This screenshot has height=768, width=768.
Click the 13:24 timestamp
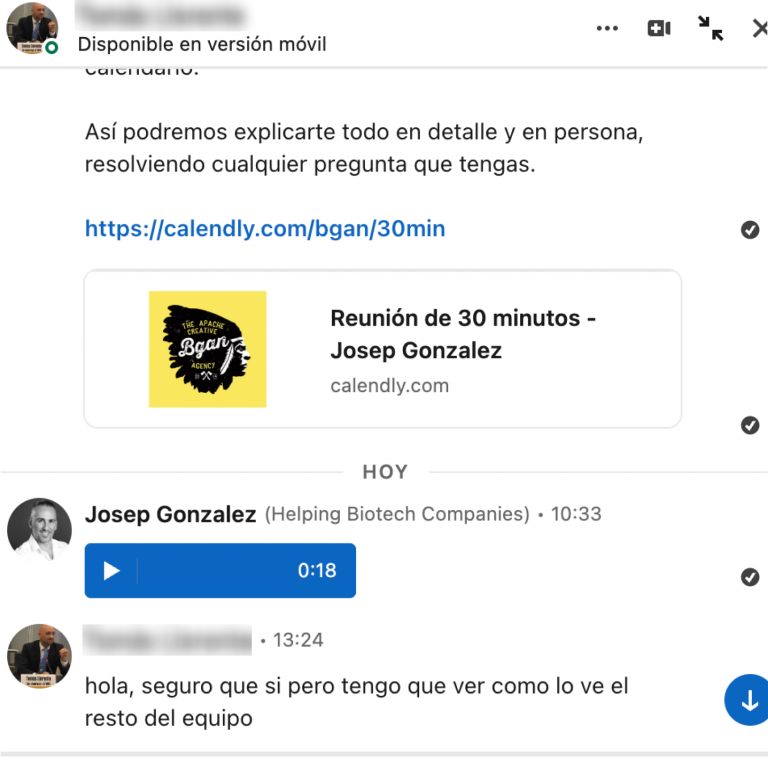(298, 640)
